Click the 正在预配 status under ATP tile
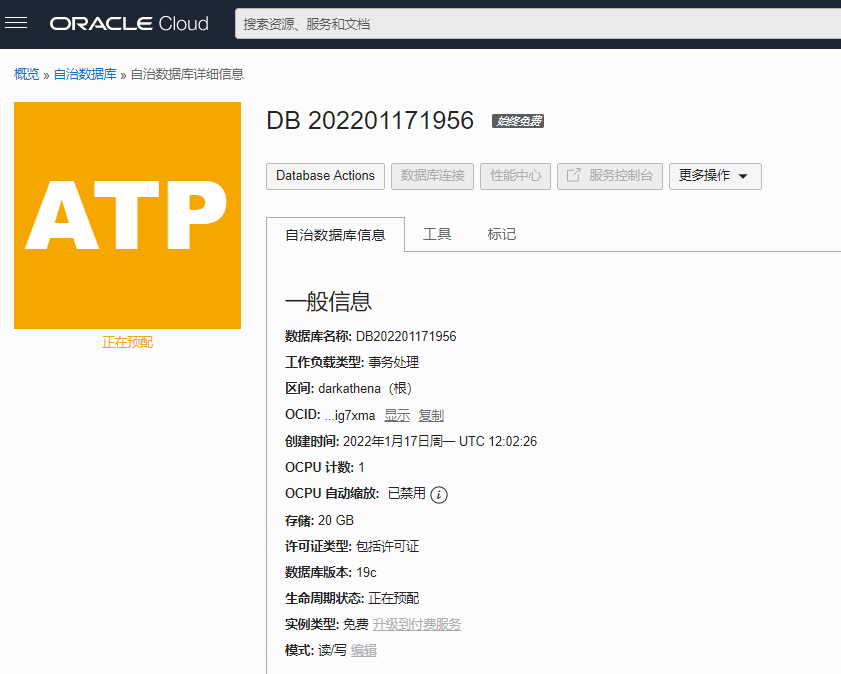The width and height of the screenshot is (841, 674). [128, 342]
